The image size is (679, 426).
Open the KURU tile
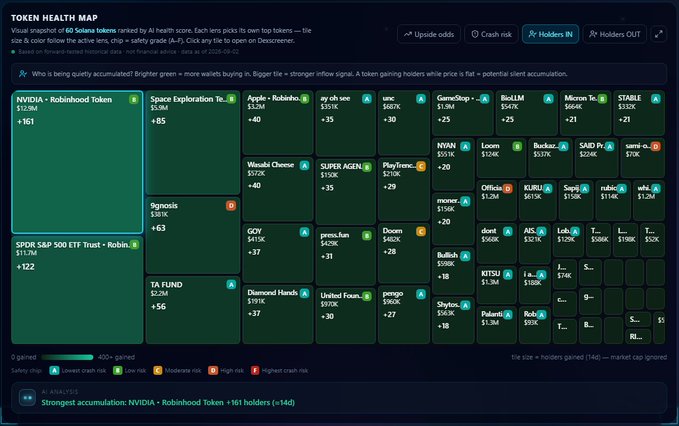537,200
